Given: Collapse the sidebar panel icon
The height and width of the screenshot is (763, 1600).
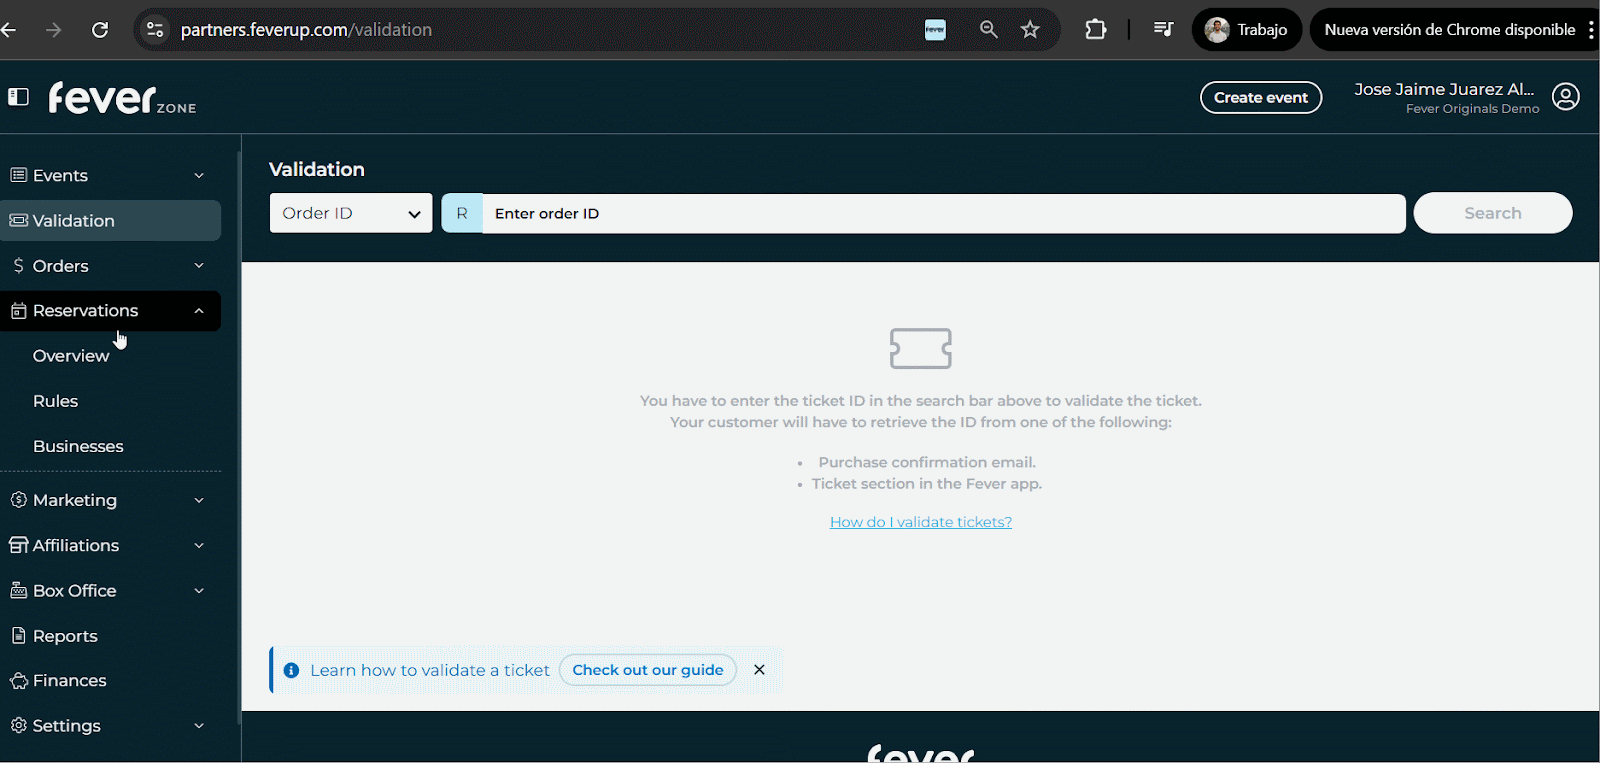Looking at the screenshot, I should [18, 97].
